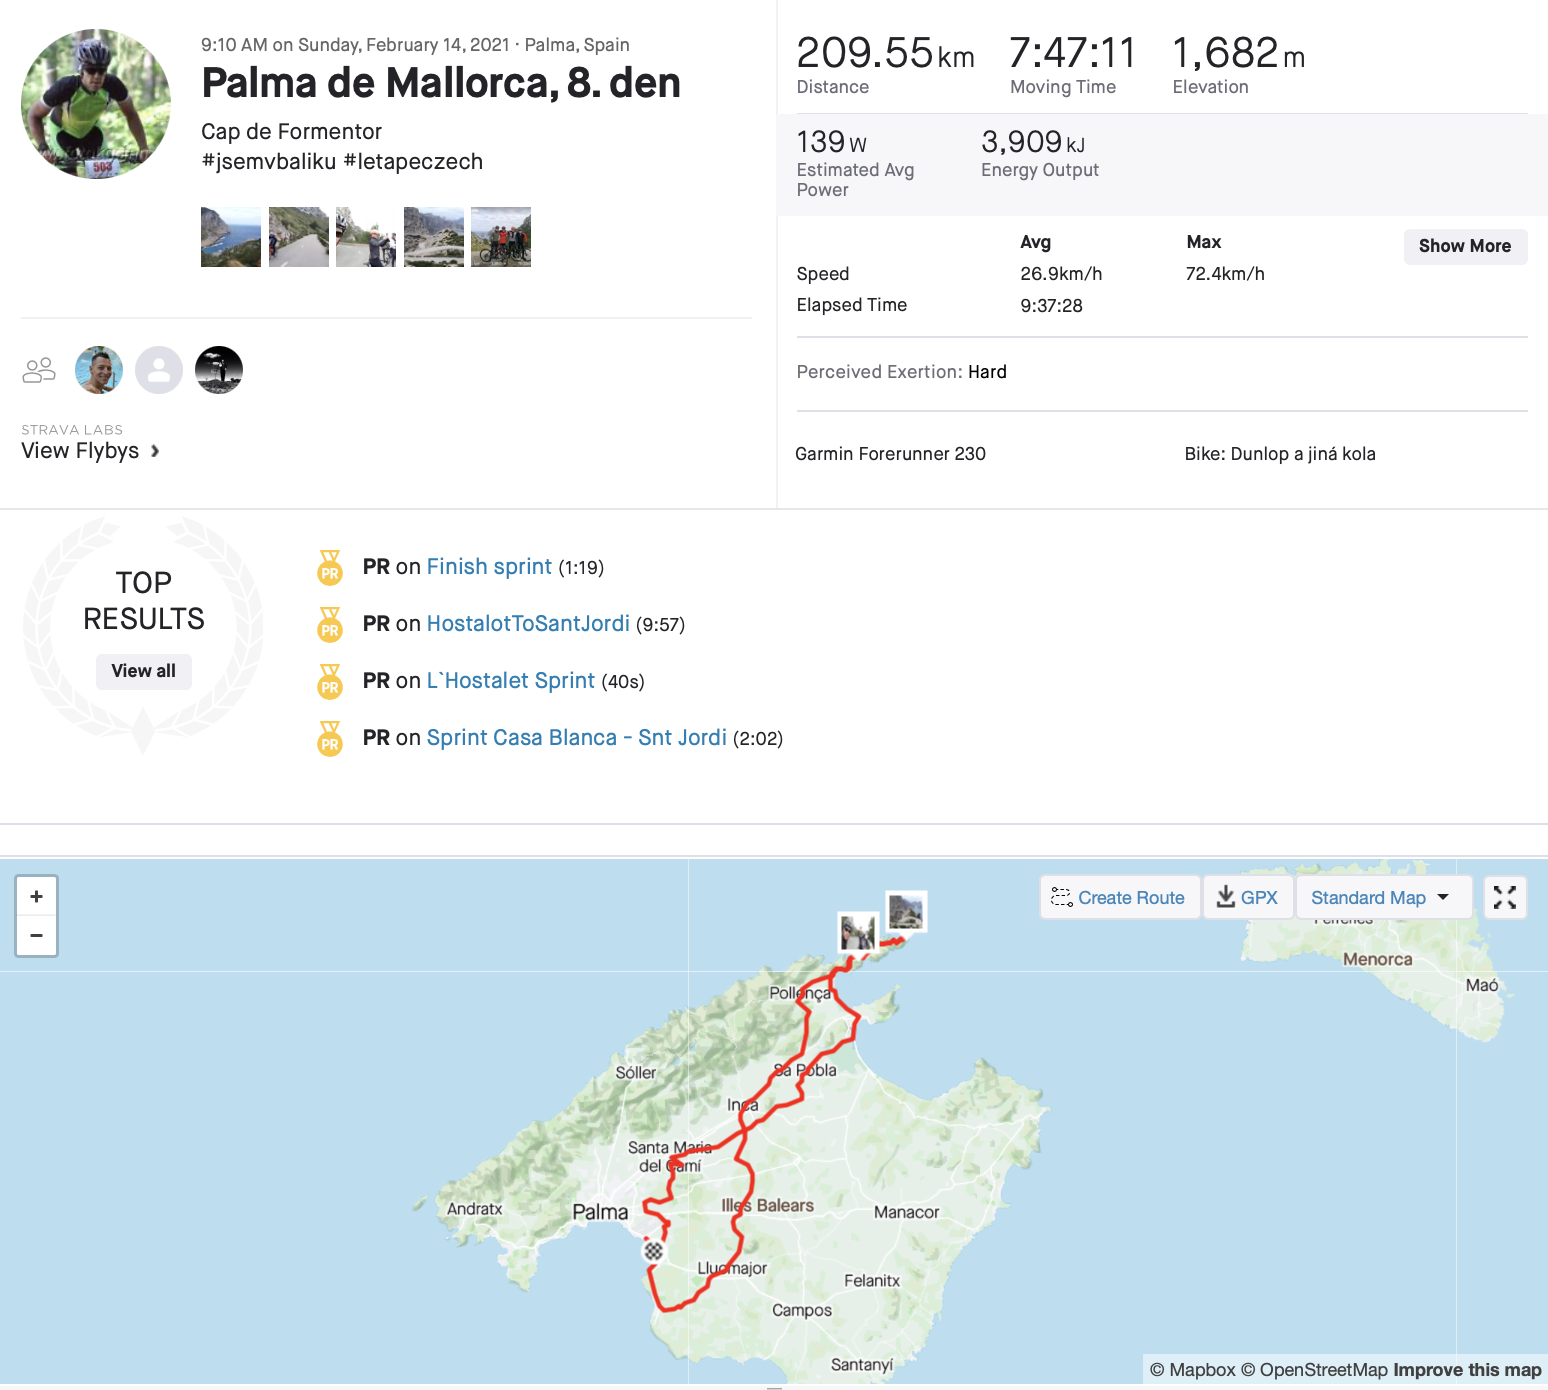Expand stats with Show More
The image size is (1548, 1390).
tap(1464, 246)
